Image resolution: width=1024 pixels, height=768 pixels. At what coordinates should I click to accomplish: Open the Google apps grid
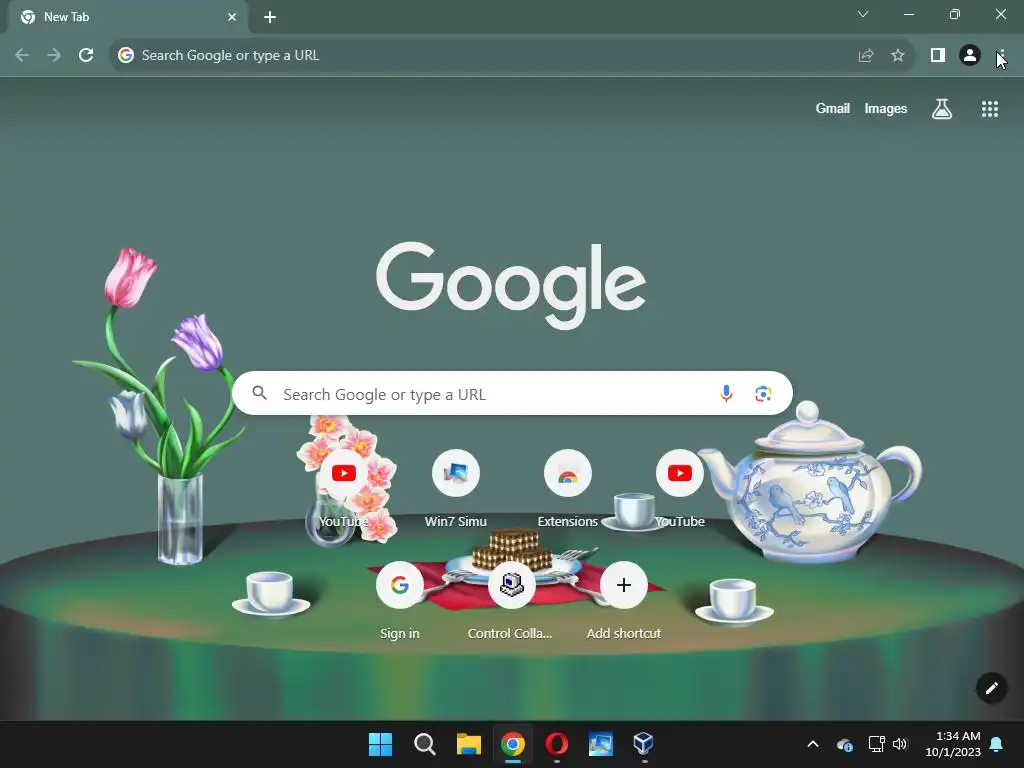point(990,109)
